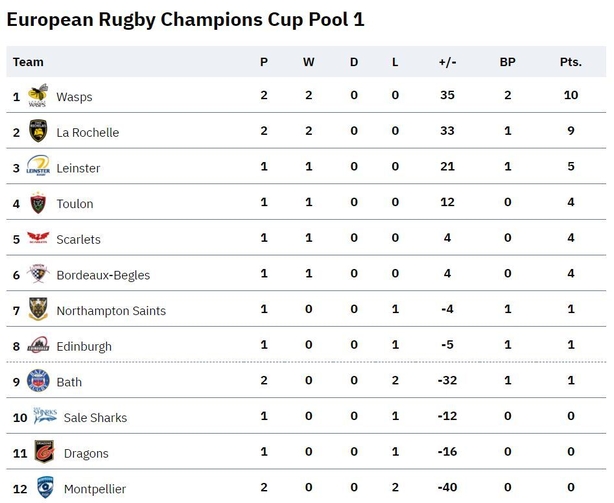
Task: Sort by the BP column header
Action: [507, 62]
